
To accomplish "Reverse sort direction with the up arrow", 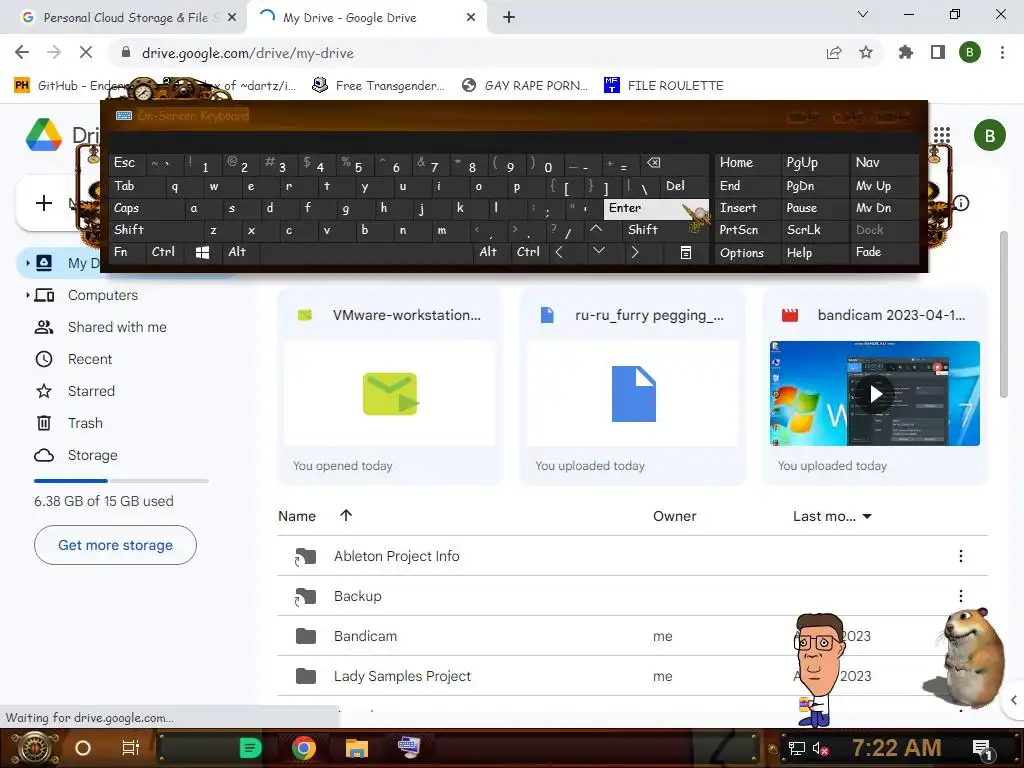I will point(346,515).
